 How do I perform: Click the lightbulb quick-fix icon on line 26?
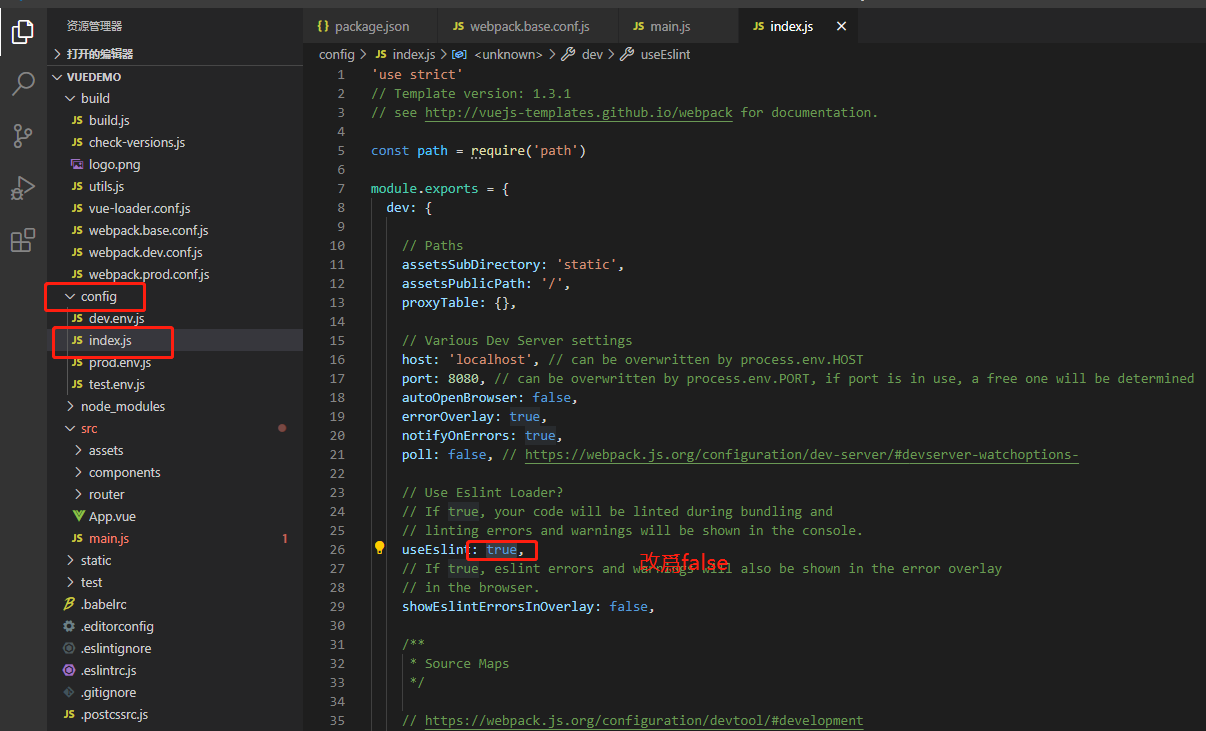pyautogui.click(x=380, y=548)
